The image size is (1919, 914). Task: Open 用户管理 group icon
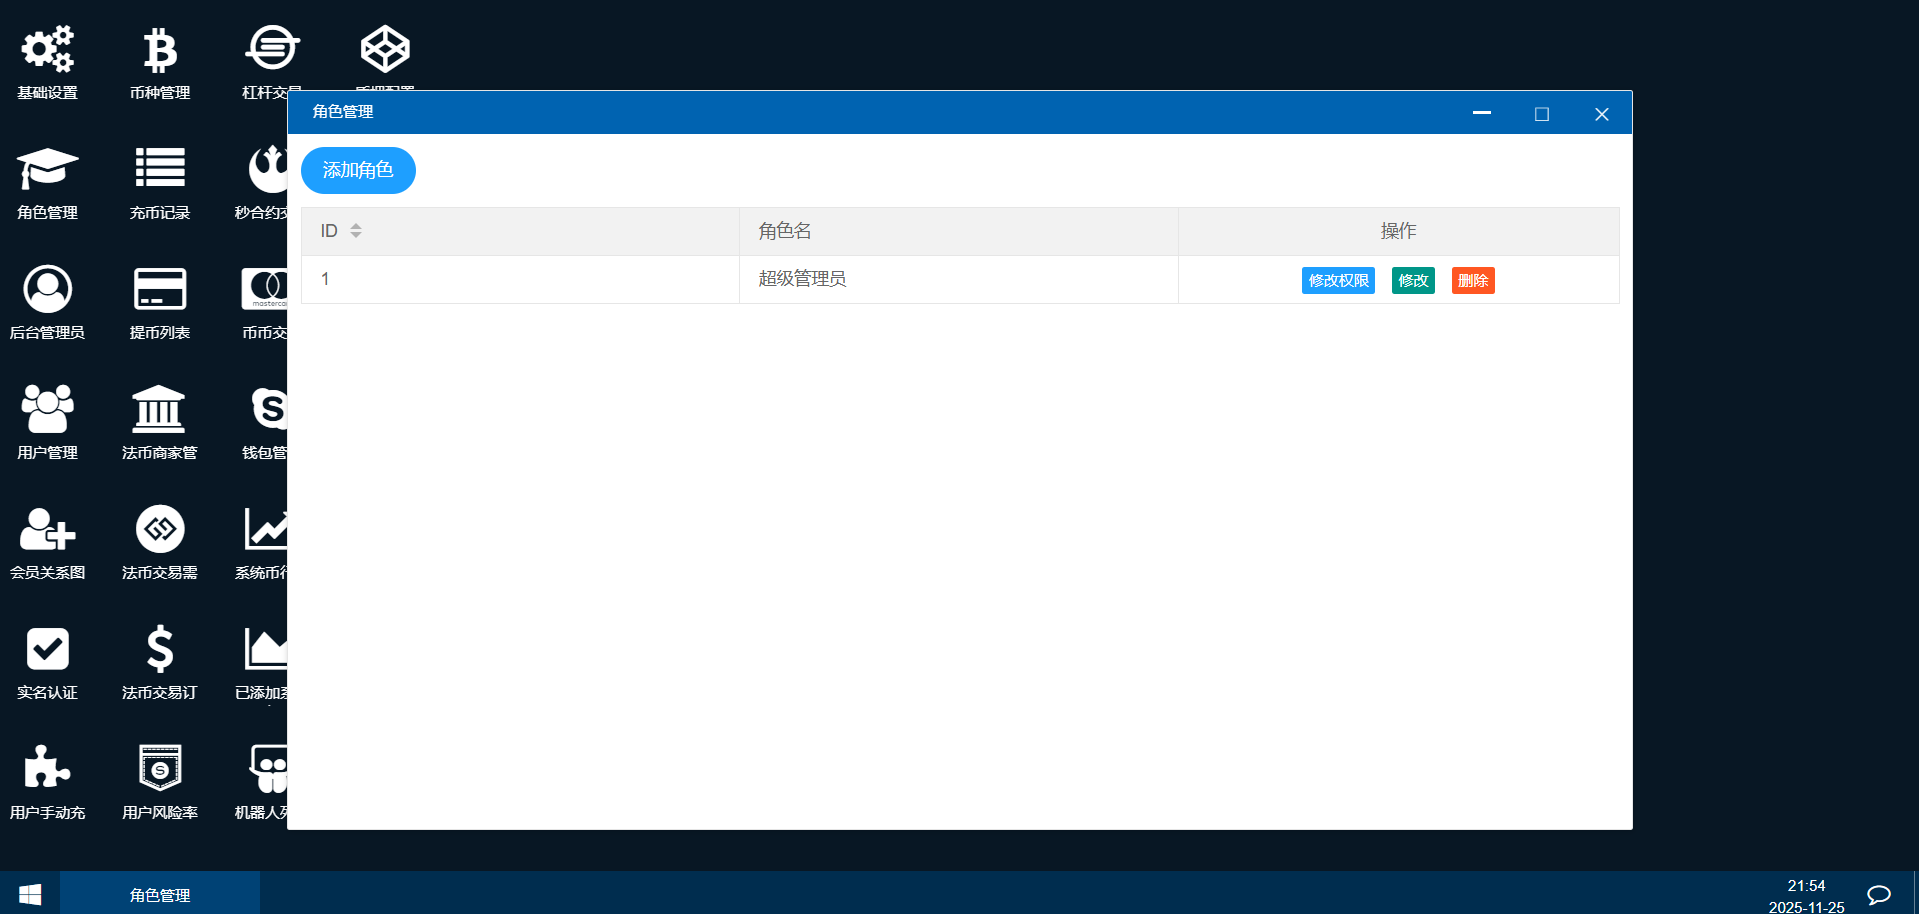tap(47, 409)
